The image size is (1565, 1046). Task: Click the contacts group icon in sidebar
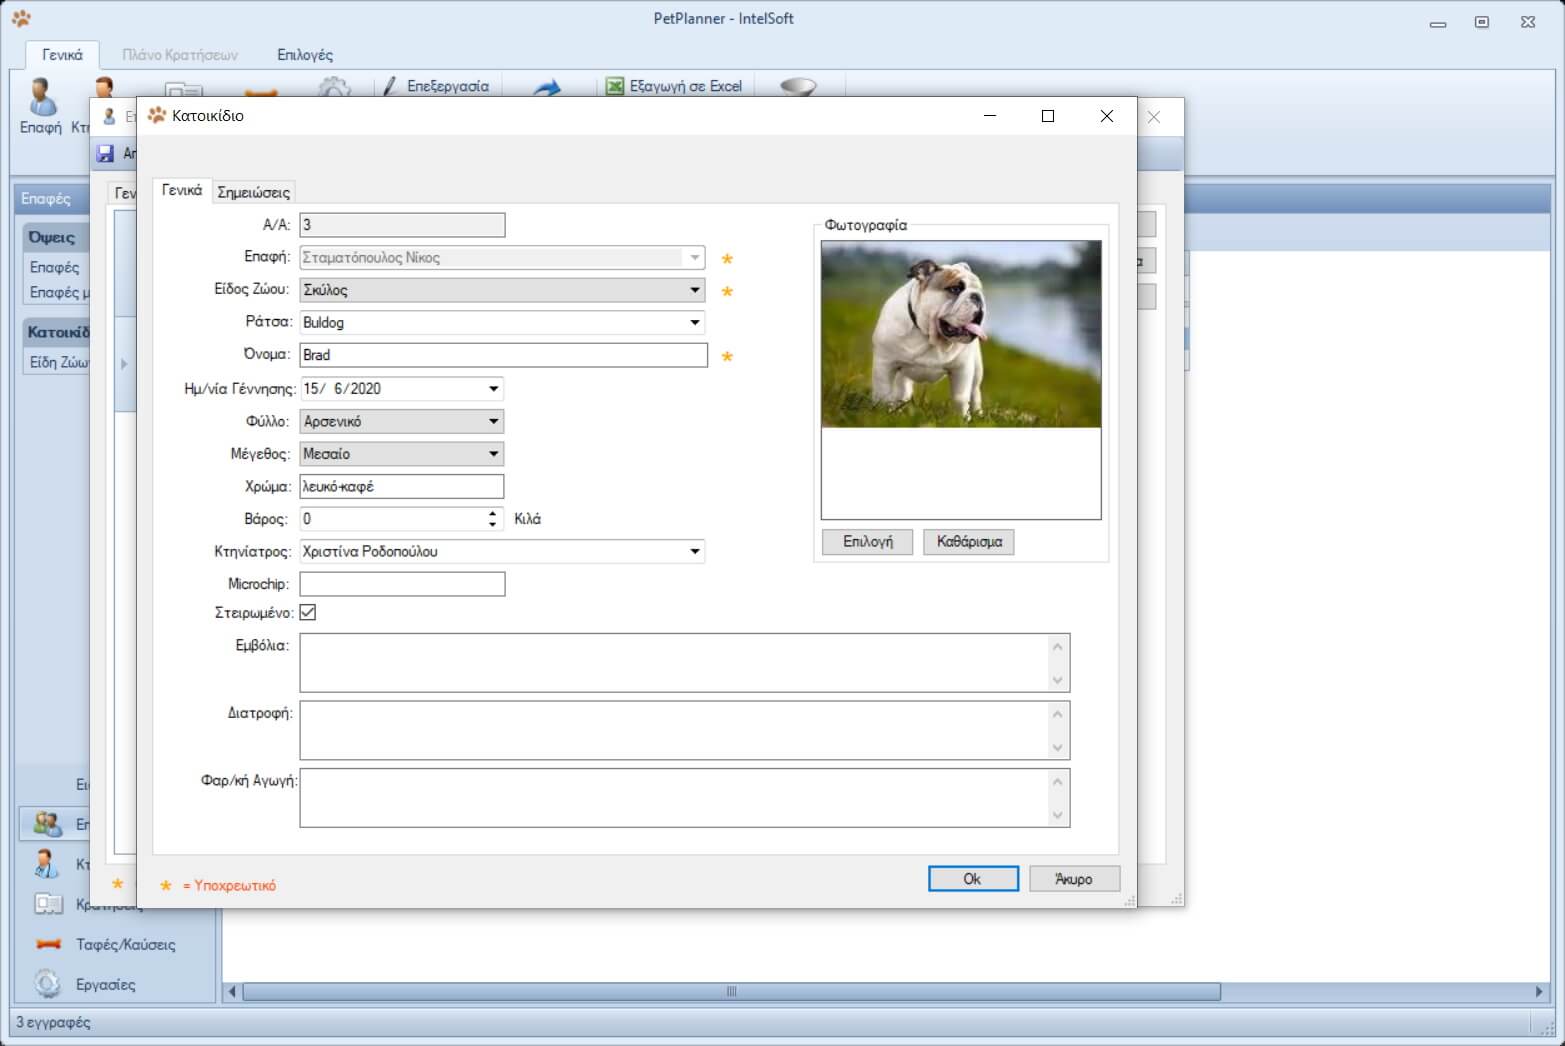(47, 824)
